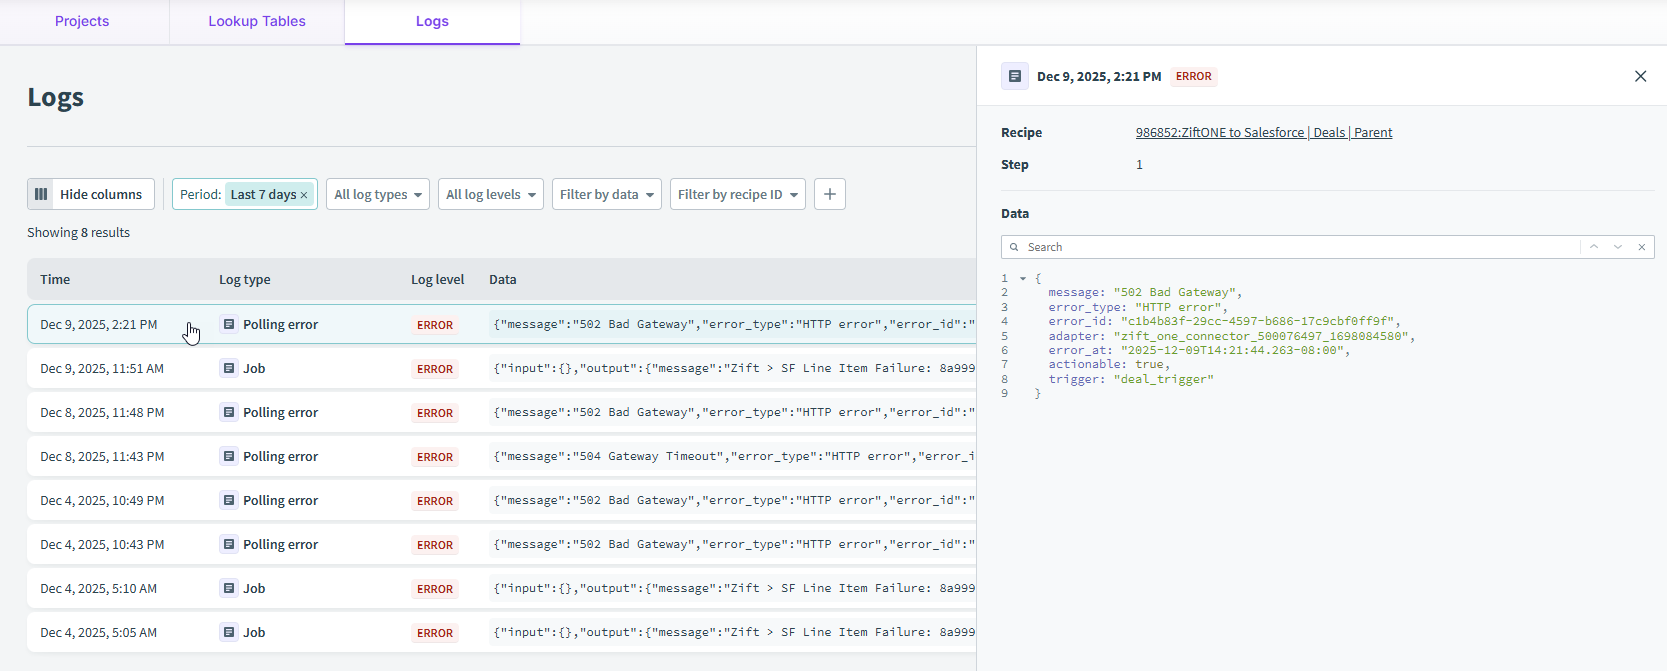Switch to the Lookup Tables tab

[257, 21]
